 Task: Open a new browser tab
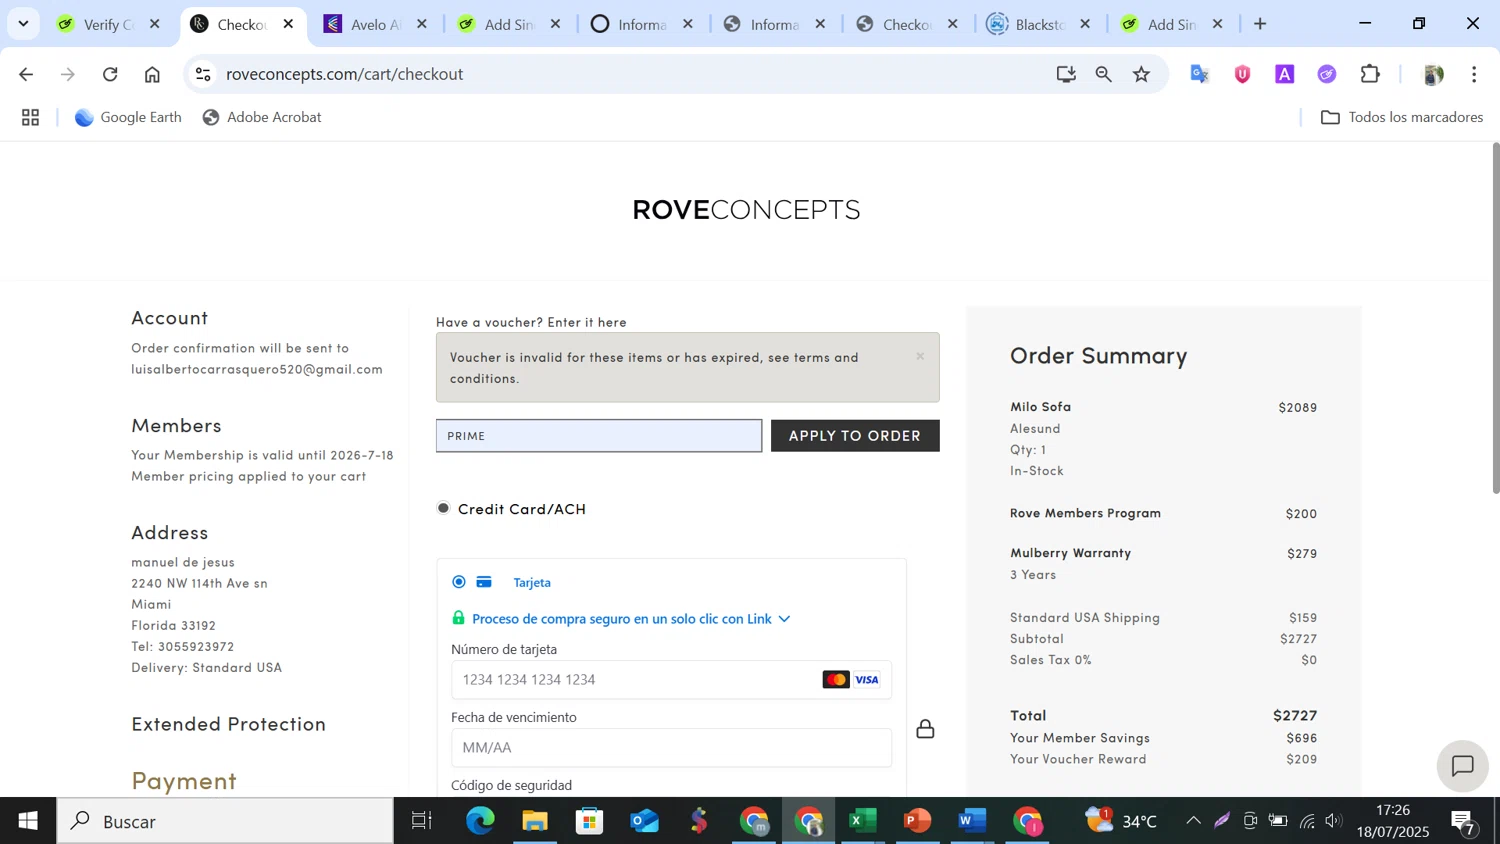point(1260,24)
